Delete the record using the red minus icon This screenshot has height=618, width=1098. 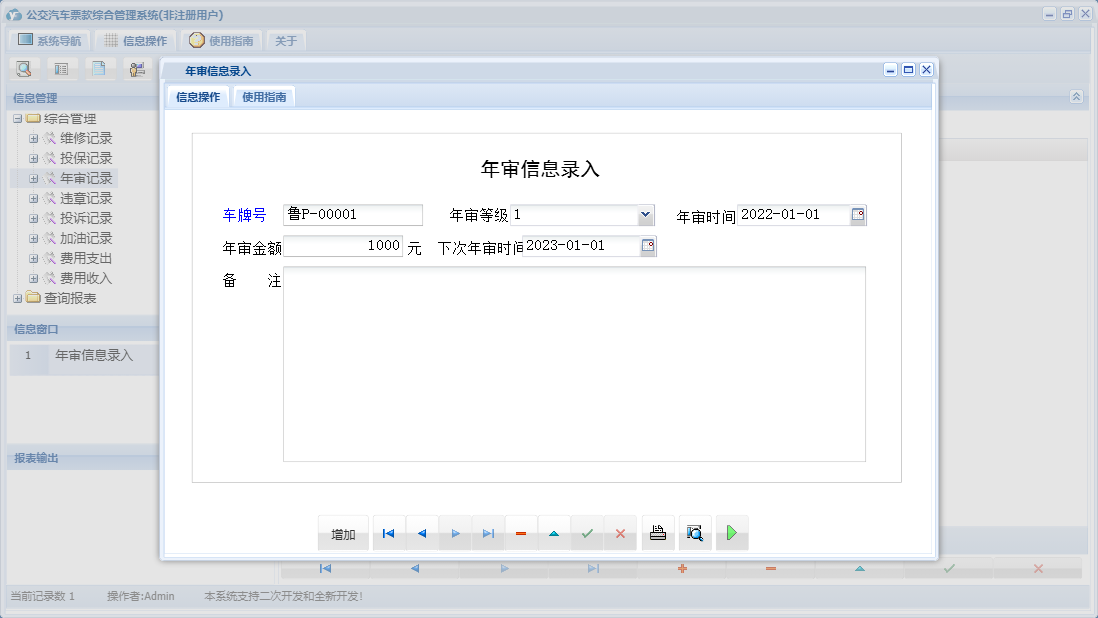coord(520,533)
